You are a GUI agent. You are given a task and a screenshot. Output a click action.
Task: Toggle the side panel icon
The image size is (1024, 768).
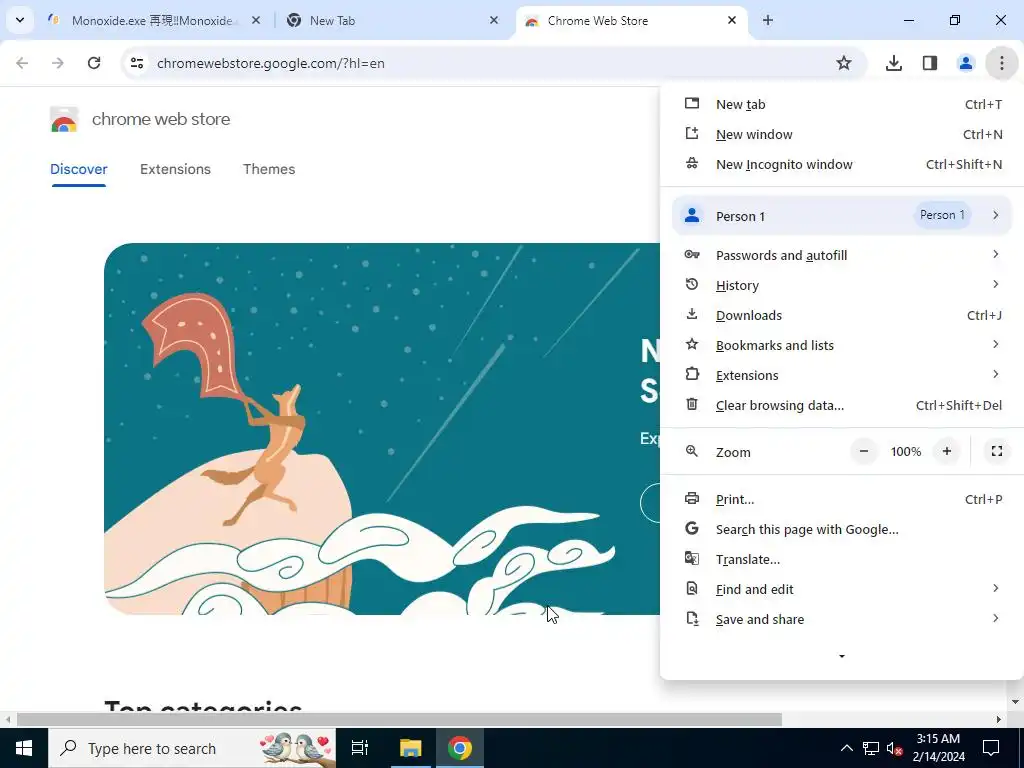[930, 63]
